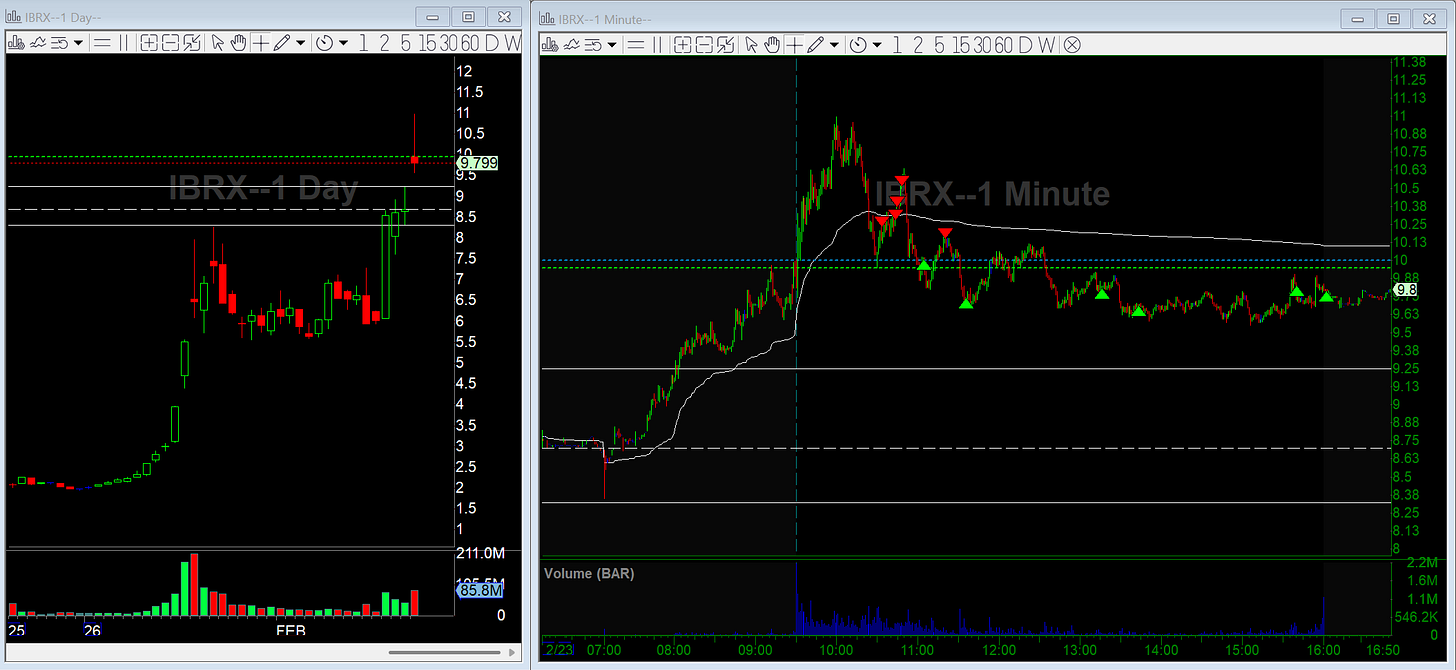Image resolution: width=1456 pixels, height=670 pixels.
Task: Click the 85.8M volume label in 1 Day window
Action: coord(479,591)
